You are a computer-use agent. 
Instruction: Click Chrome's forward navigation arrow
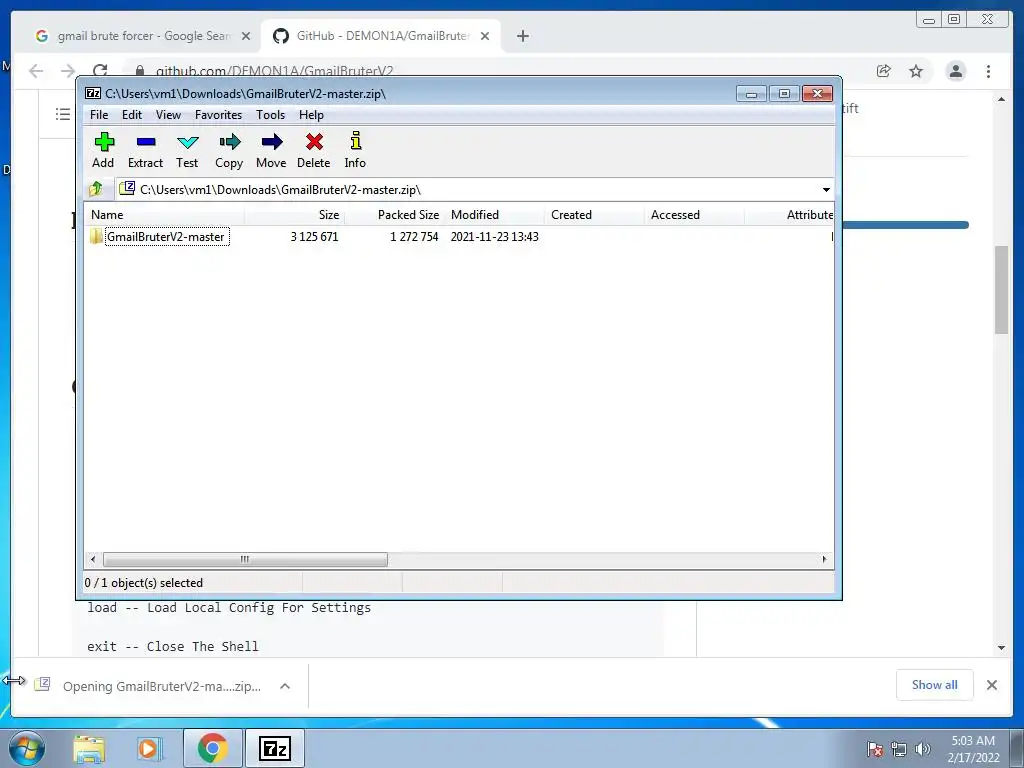(68, 71)
